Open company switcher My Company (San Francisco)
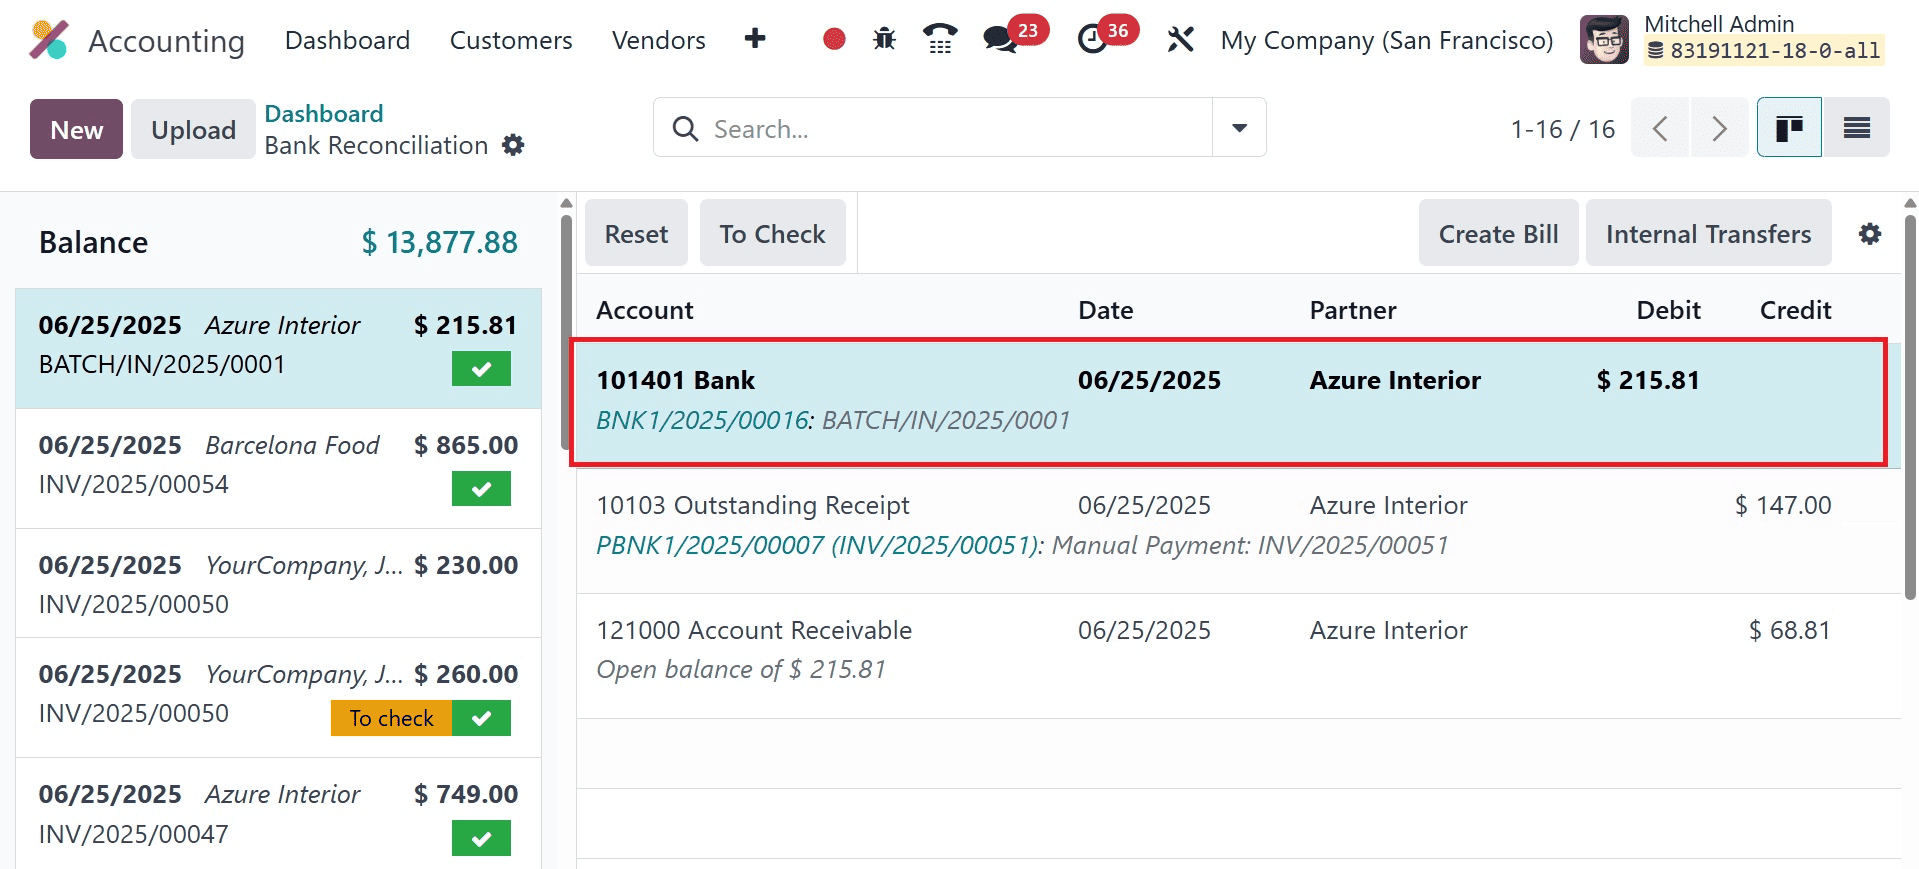Viewport: 1919px width, 869px height. pyautogui.click(x=1386, y=40)
